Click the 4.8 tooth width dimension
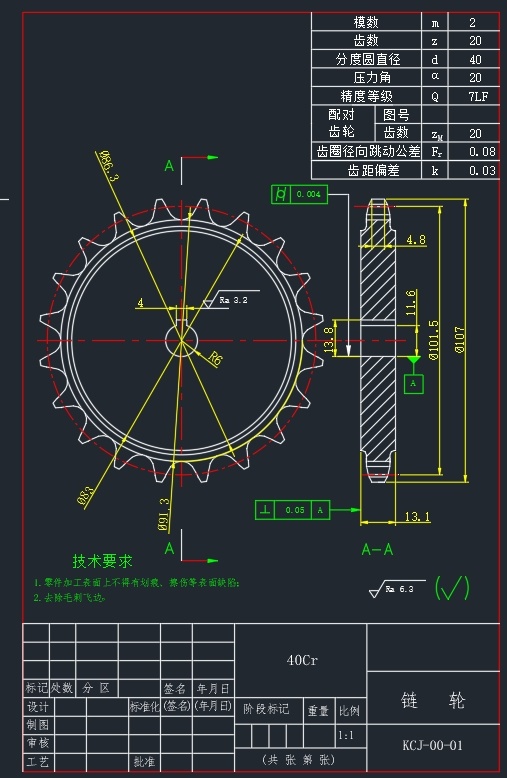The image size is (507, 778). pyautogui.click(x=416, y=240)
